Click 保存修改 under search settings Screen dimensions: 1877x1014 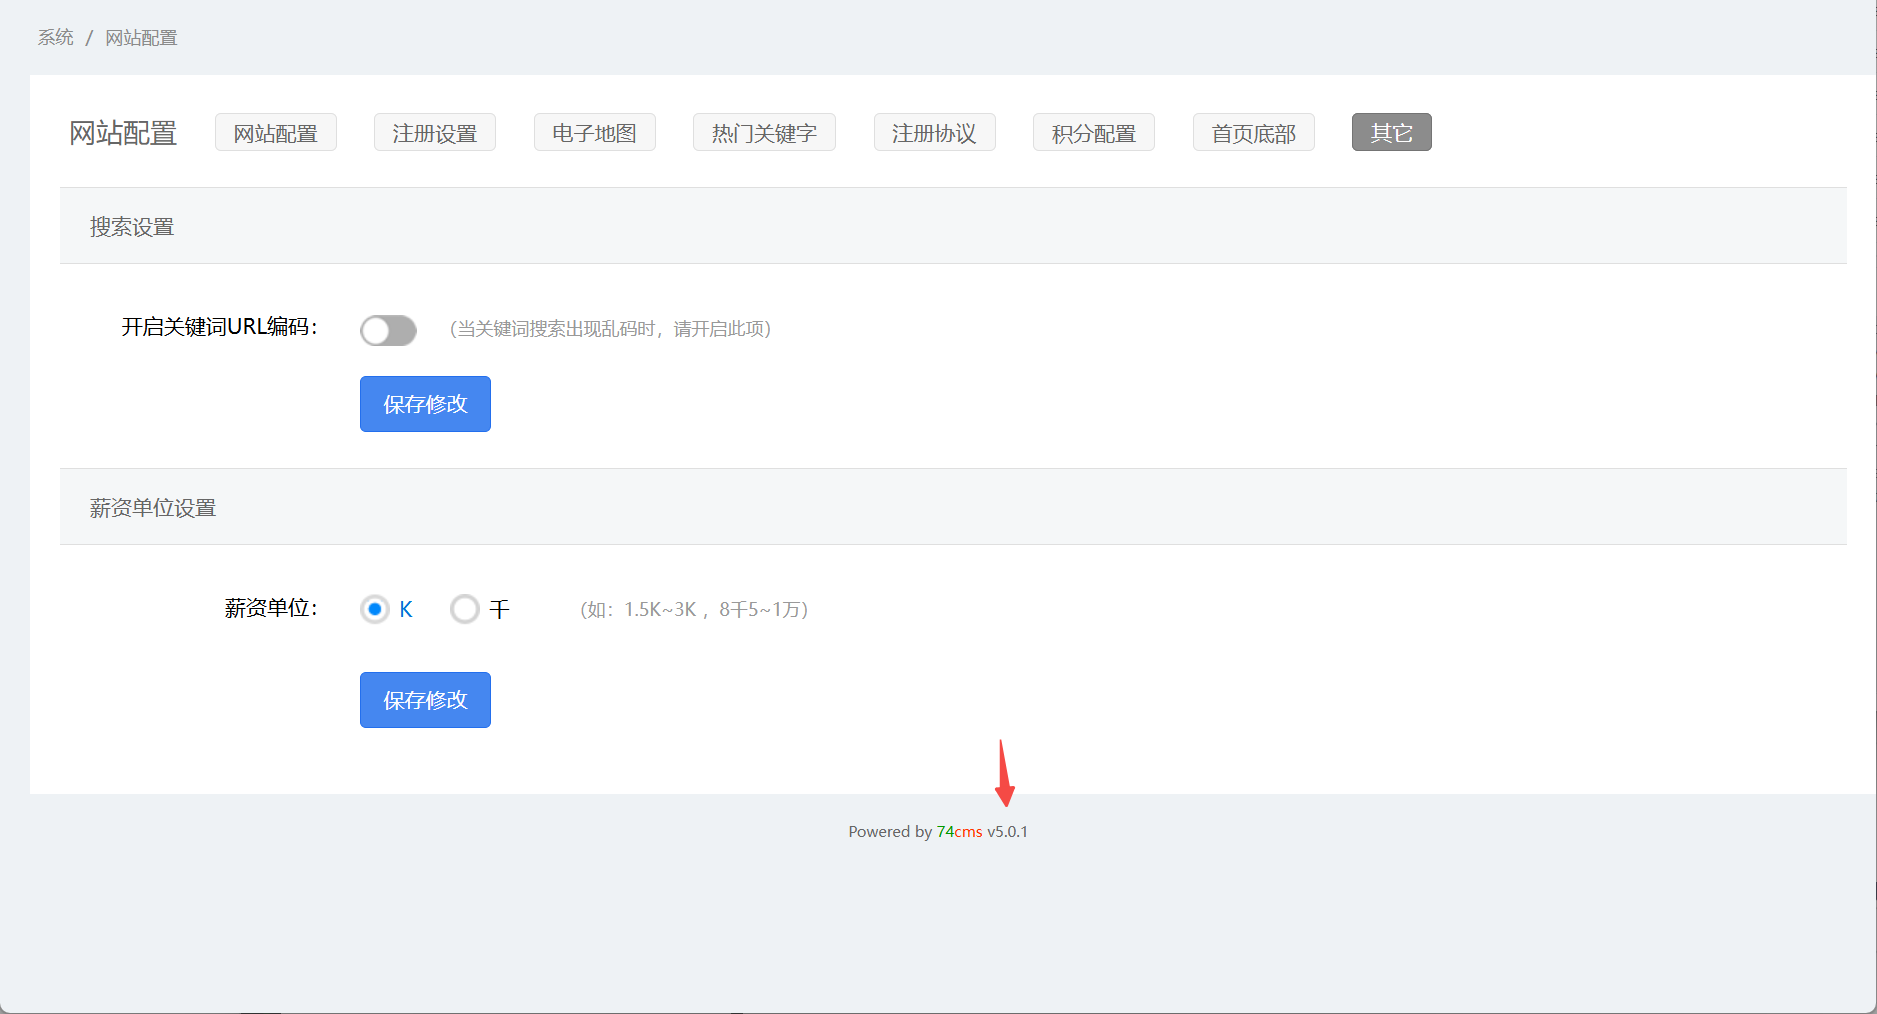tap(425, 404)
